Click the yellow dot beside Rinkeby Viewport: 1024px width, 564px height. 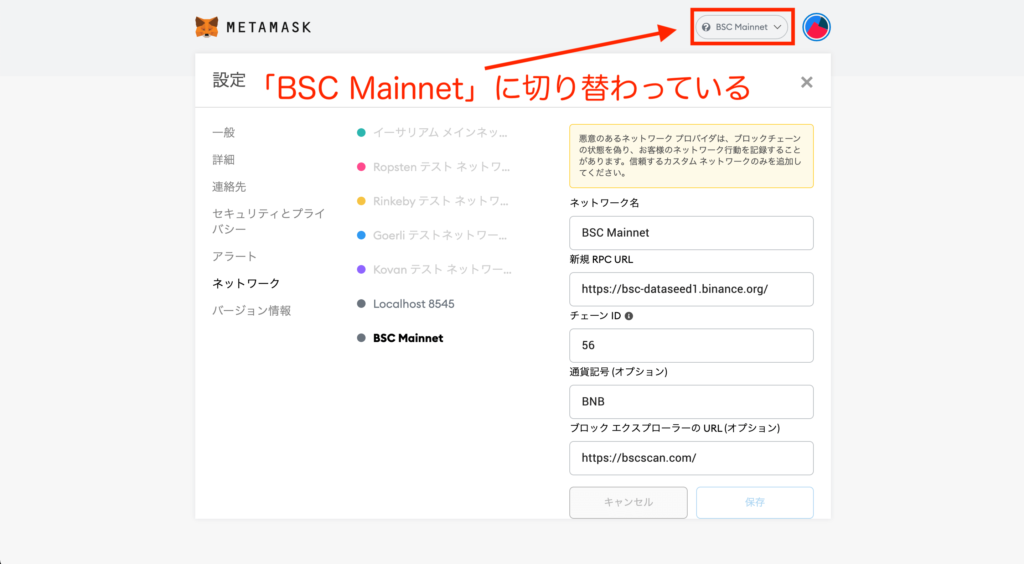[361, 201]
